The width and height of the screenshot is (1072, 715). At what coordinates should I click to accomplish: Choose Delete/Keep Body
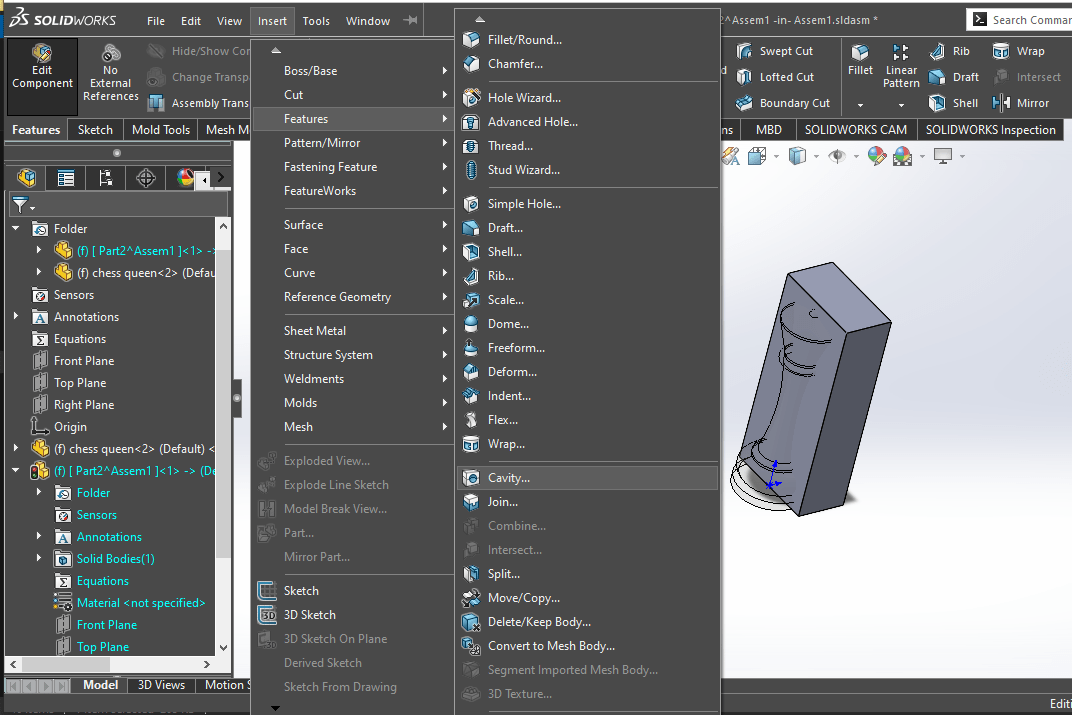(587, 622)
